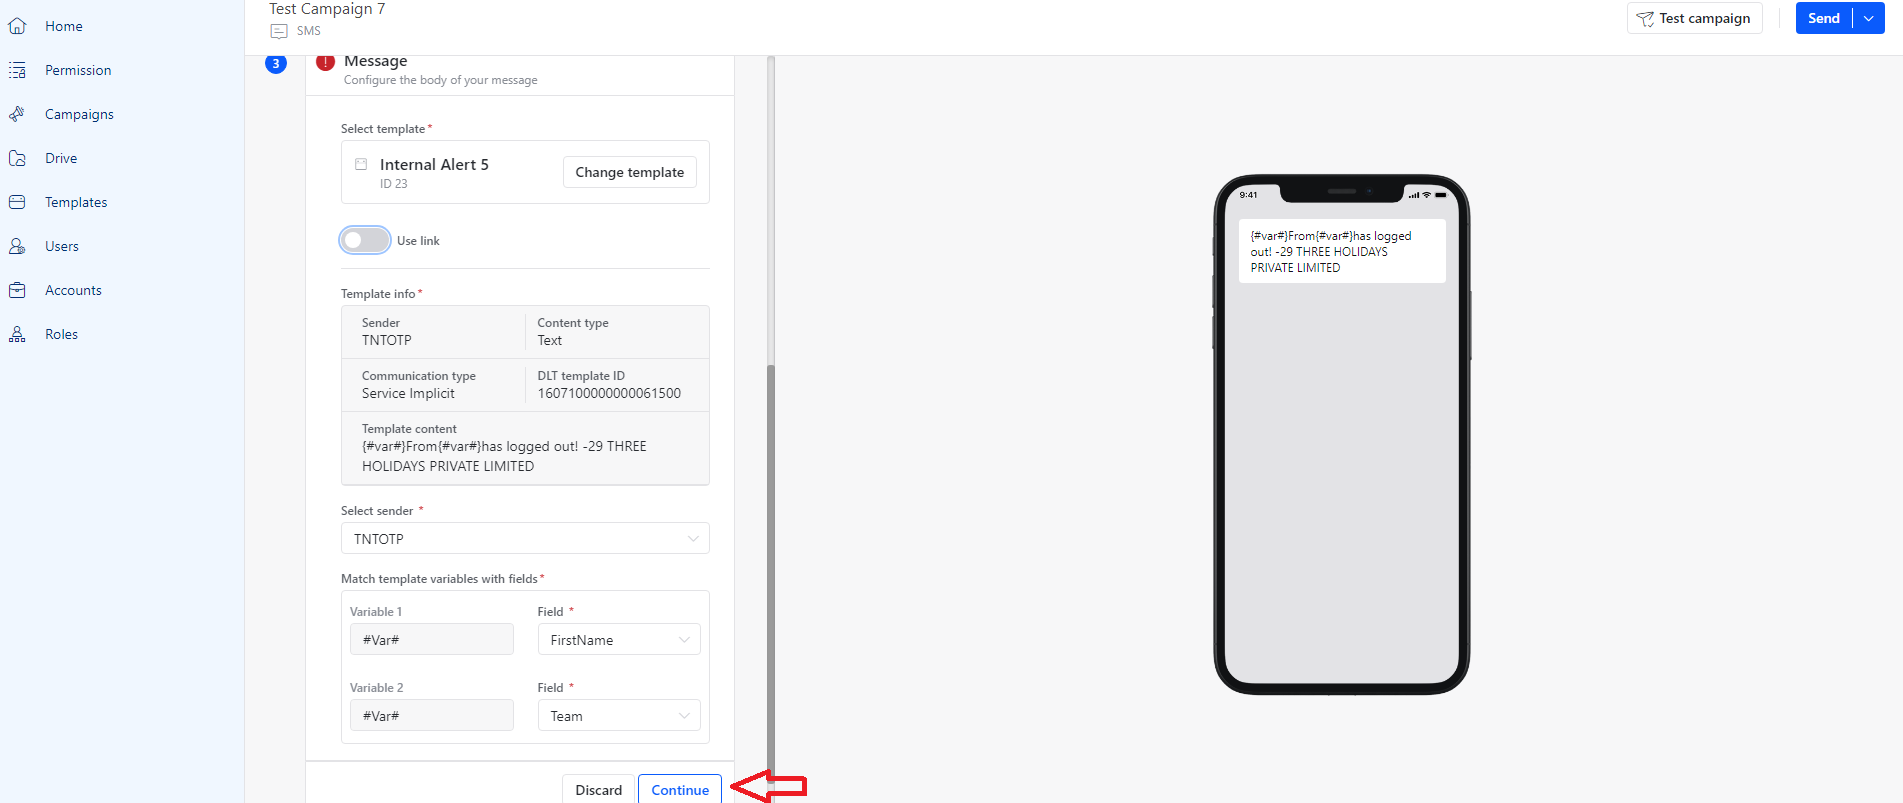The width and height of the screenshot is (1903, 803).
Task: Go to Campaigns in the sidebar
Action: coord(79,114)
